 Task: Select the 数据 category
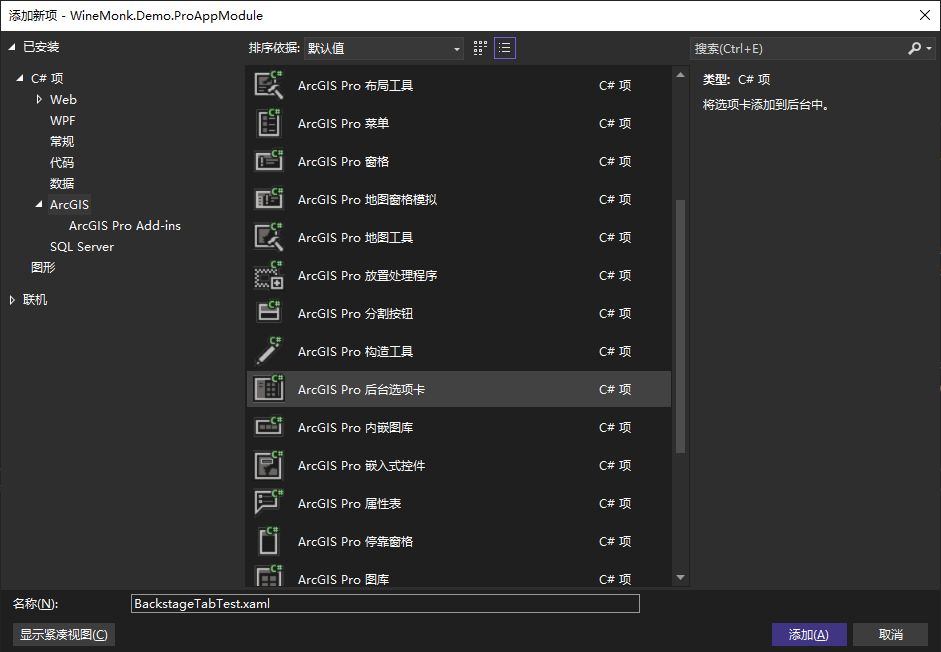pos(62,183)
